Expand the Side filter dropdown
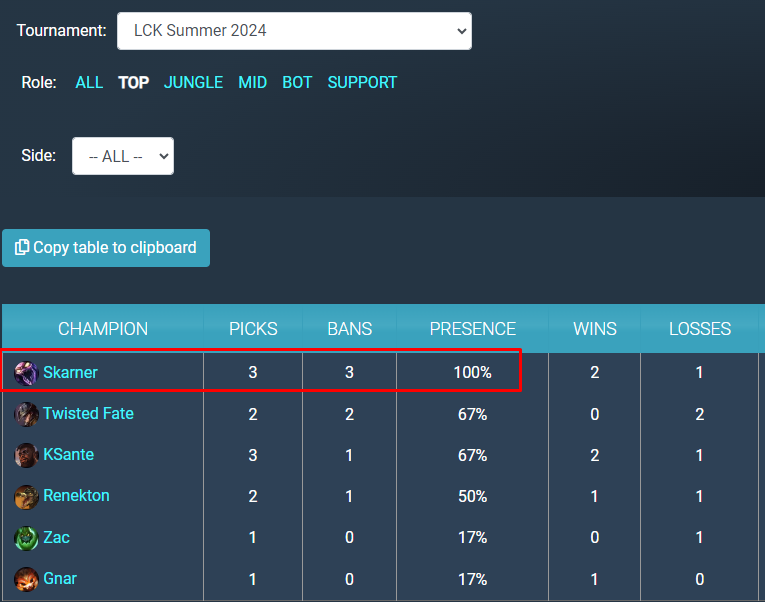The width and height of the screenshot is (765, 602). click(x=123, y=156)
